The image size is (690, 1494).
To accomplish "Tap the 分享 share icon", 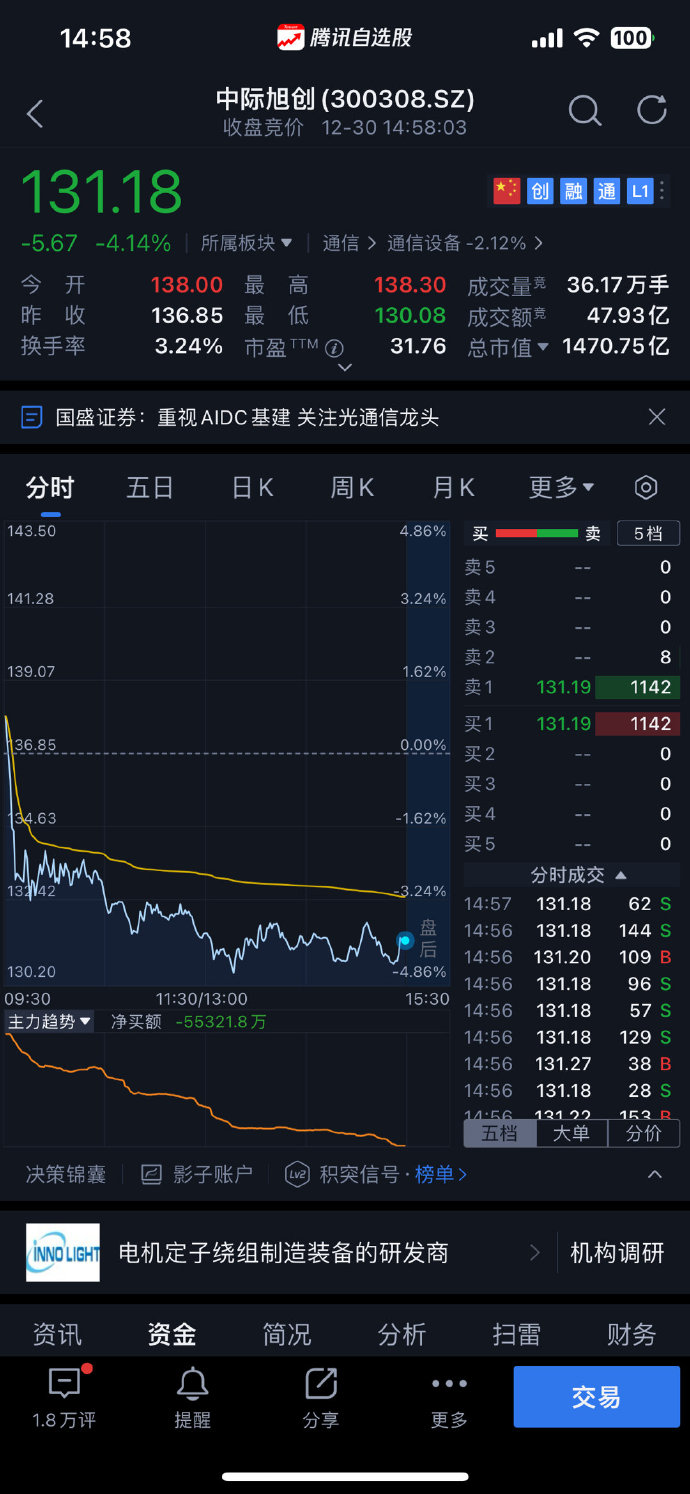I will [x=321, y=1384].
